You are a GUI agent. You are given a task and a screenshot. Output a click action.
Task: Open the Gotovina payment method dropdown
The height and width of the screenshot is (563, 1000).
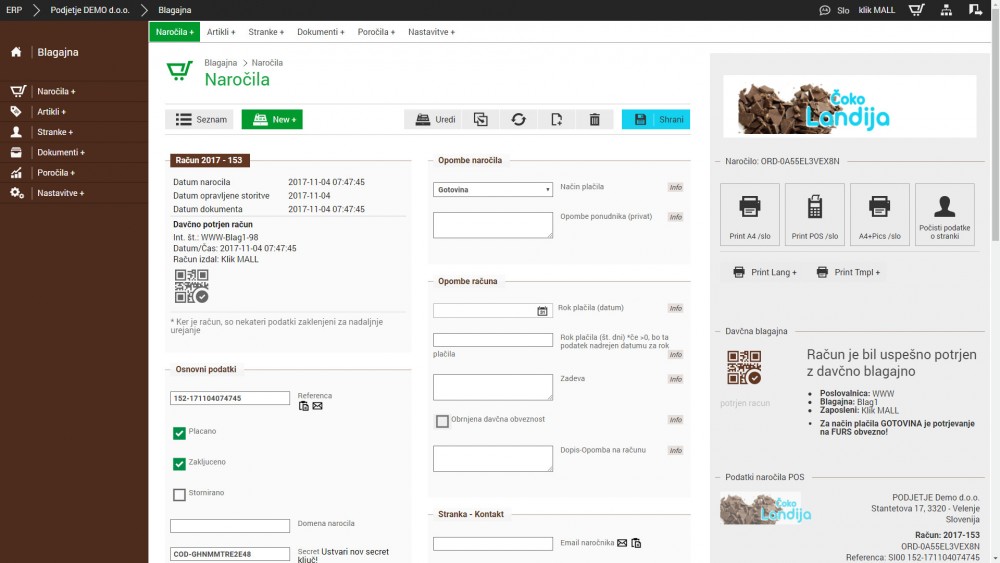[x=492, y=189]
